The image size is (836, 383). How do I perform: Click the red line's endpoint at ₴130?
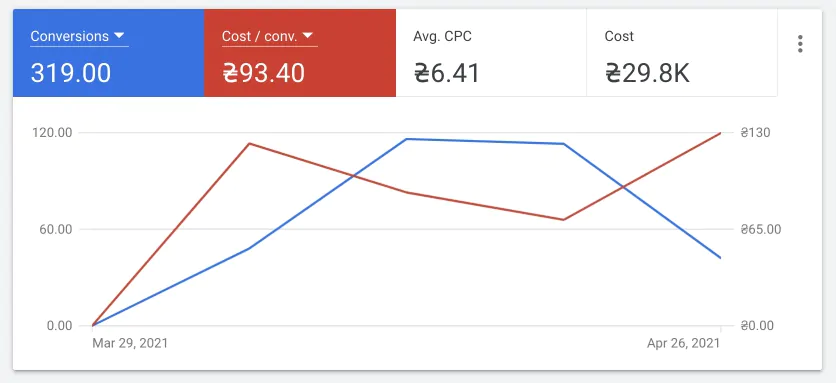coord(721,133)
